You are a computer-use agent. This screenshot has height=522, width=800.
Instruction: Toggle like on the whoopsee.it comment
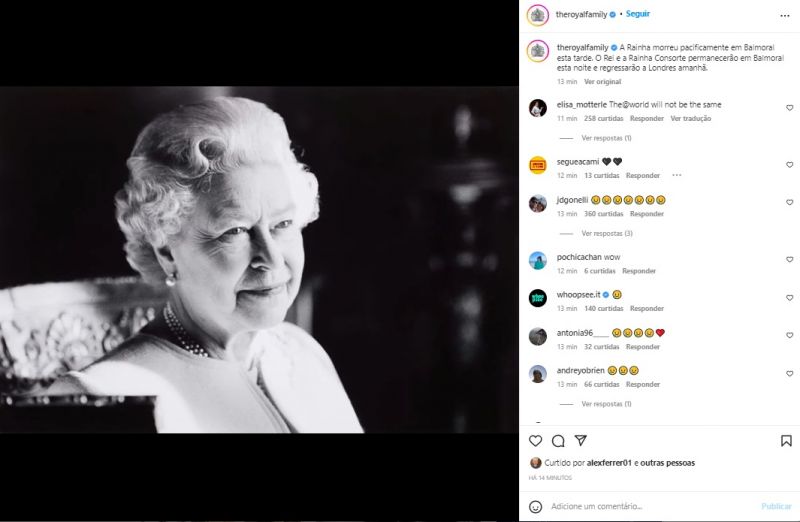pos(789,297)
